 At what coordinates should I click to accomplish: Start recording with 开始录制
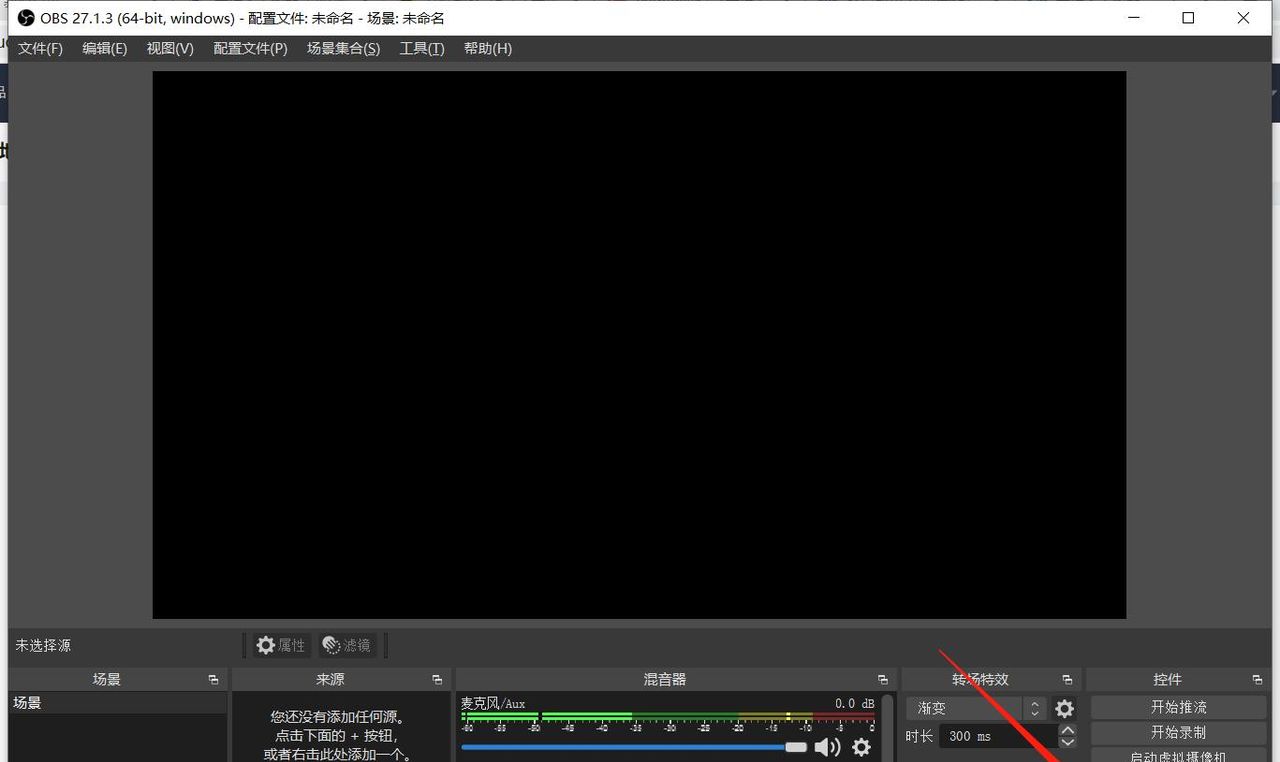point(1179,732)
